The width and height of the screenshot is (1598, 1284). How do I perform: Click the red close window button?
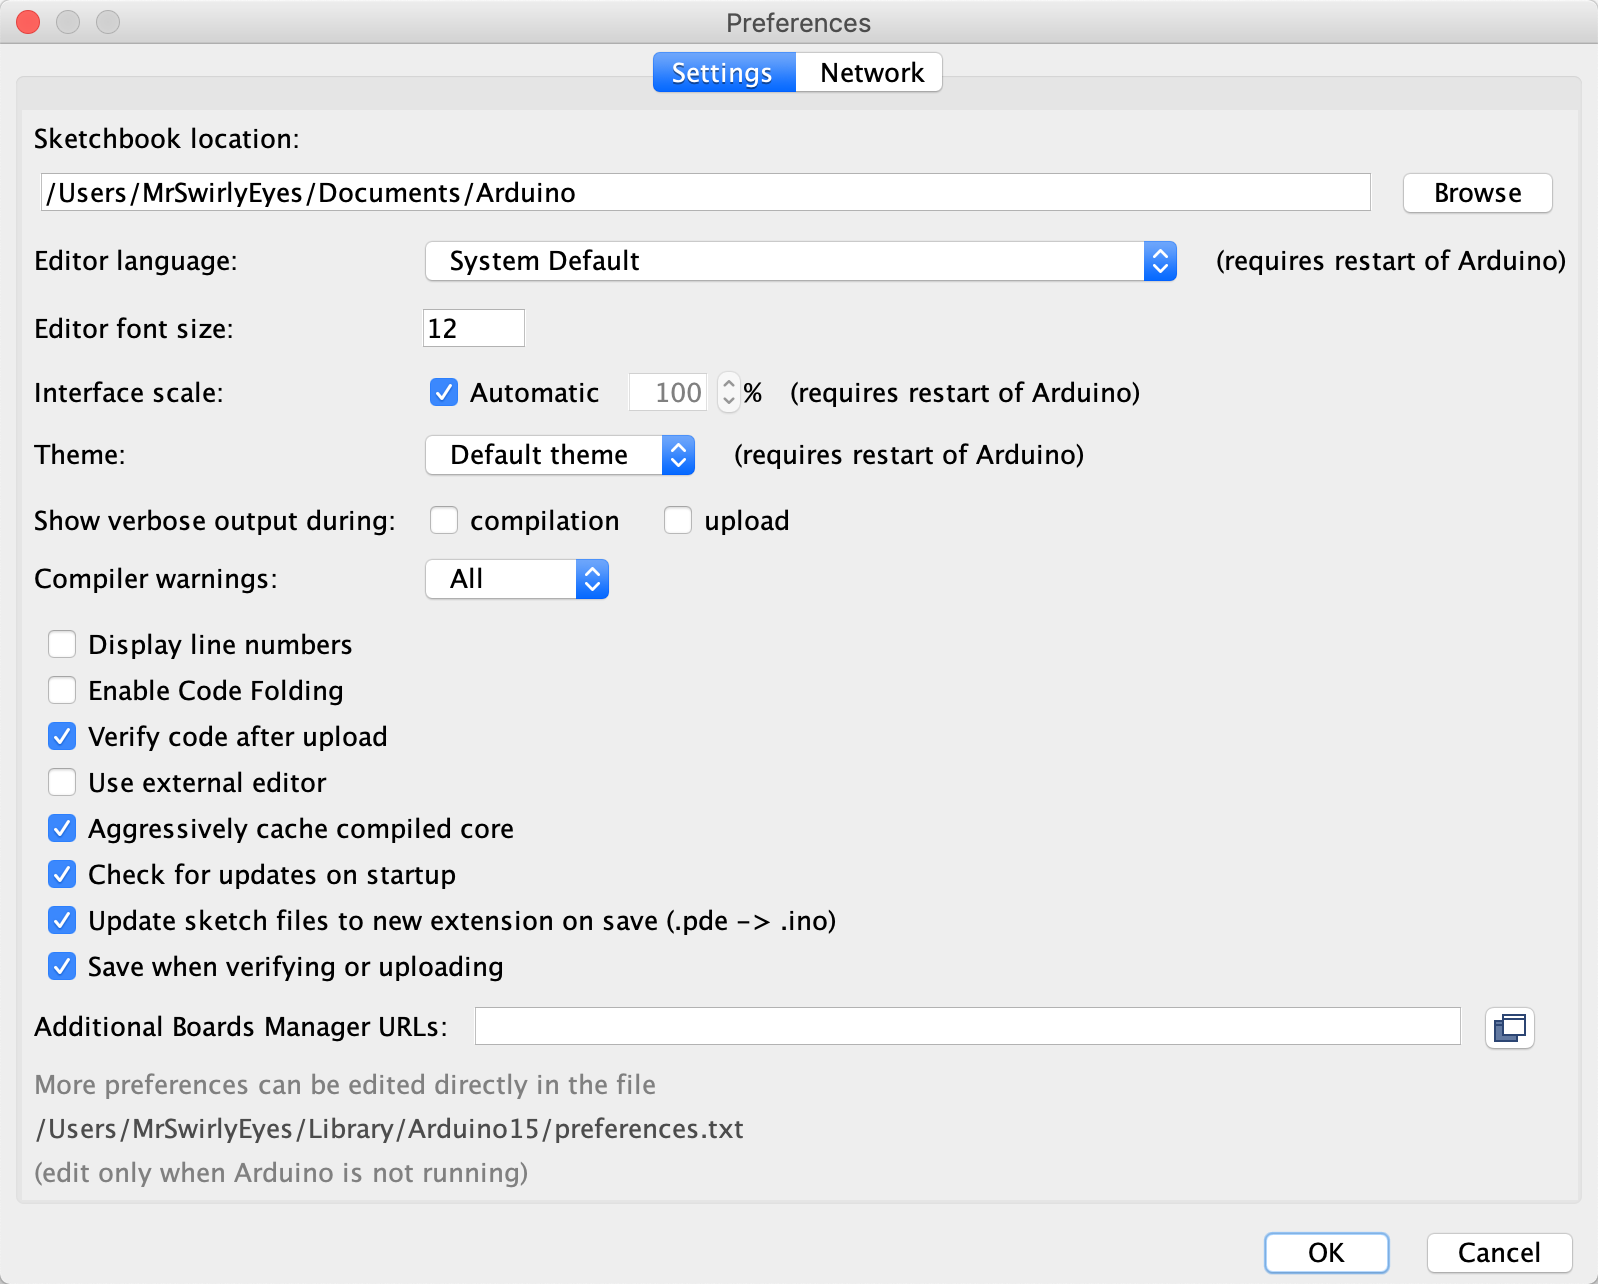(x=29, y=22)
